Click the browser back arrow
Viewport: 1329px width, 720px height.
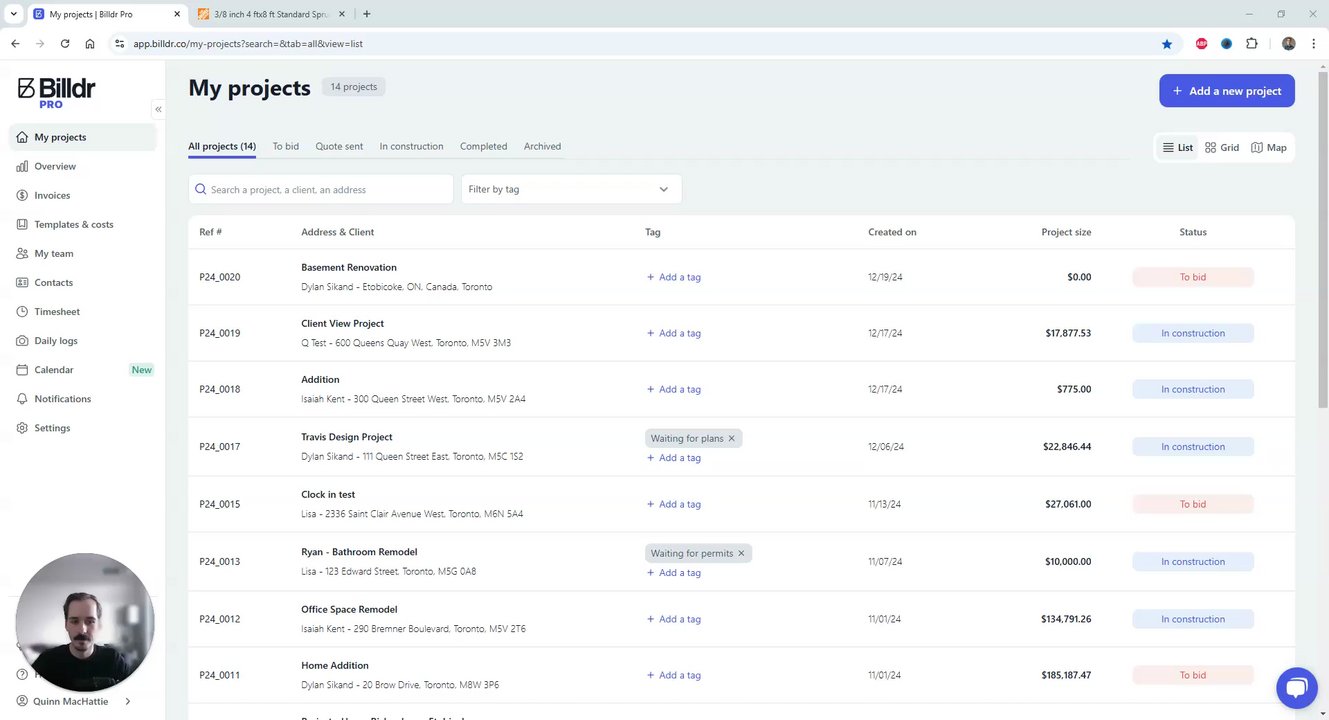tap(15, 44)
